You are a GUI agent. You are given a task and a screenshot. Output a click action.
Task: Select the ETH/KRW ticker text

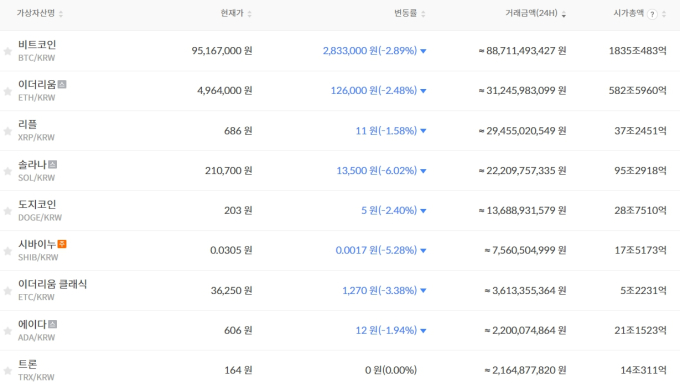tap(36, 98)
